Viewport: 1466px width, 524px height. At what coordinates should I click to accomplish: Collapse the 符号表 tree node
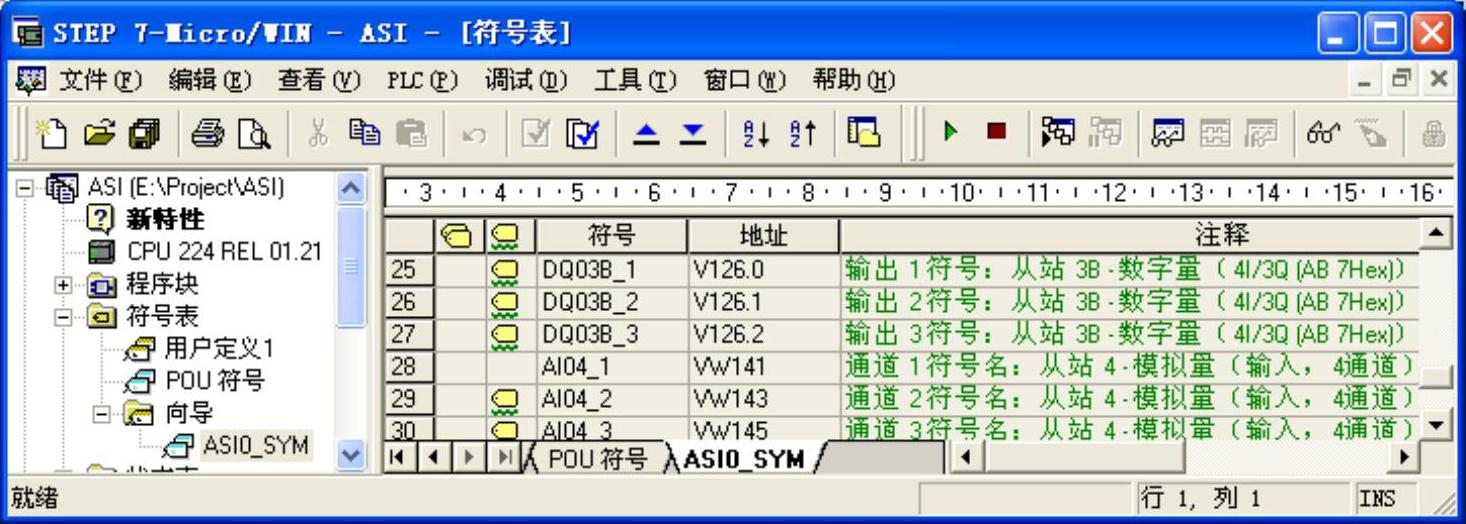pos(62,317)
